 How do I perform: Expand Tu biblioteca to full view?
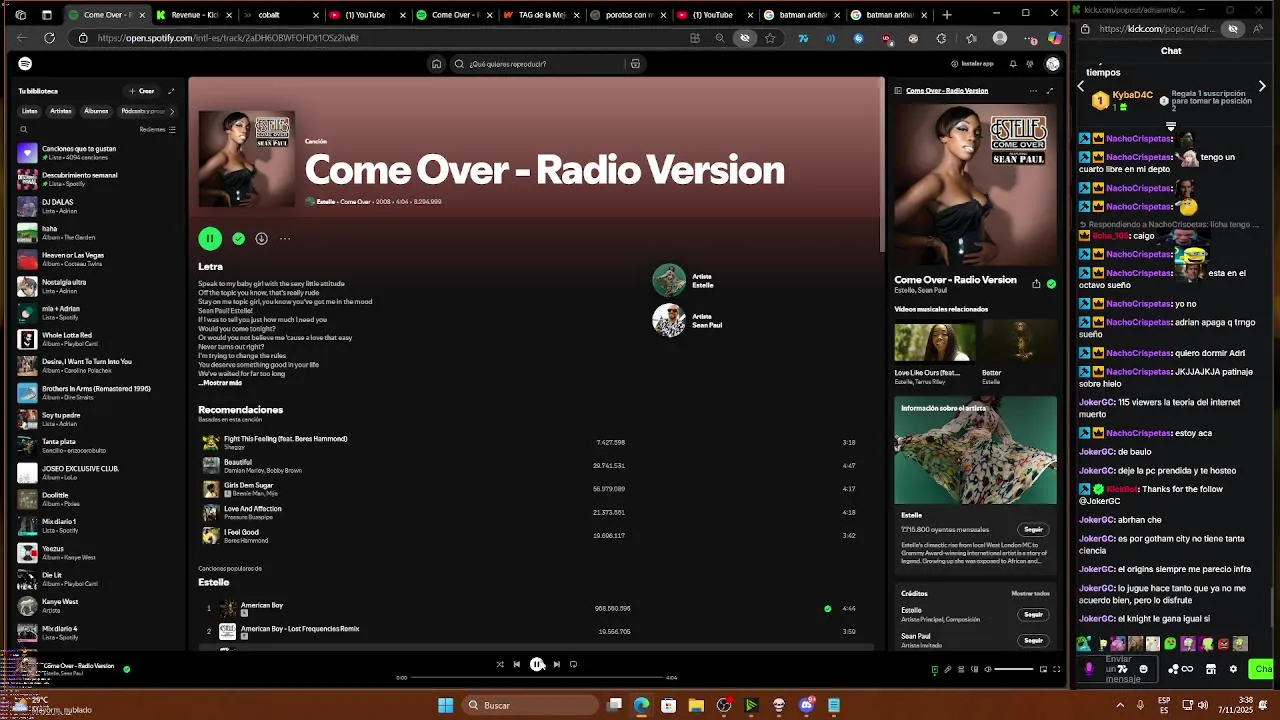(171, 91)
